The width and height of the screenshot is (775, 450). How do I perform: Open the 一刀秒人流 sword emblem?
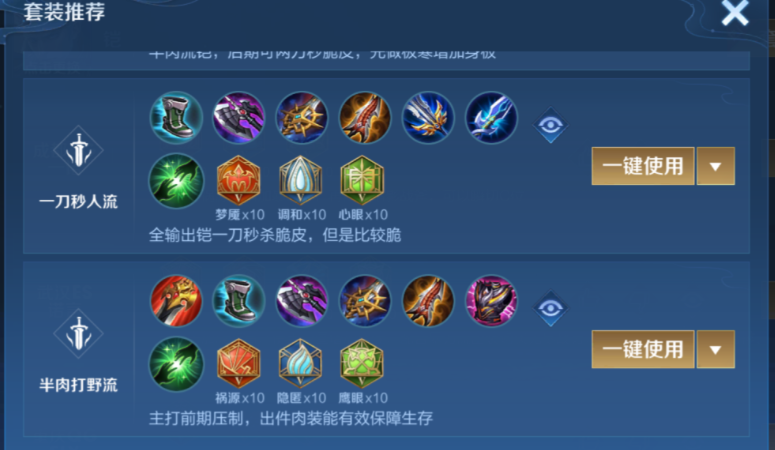coord(79,150)
